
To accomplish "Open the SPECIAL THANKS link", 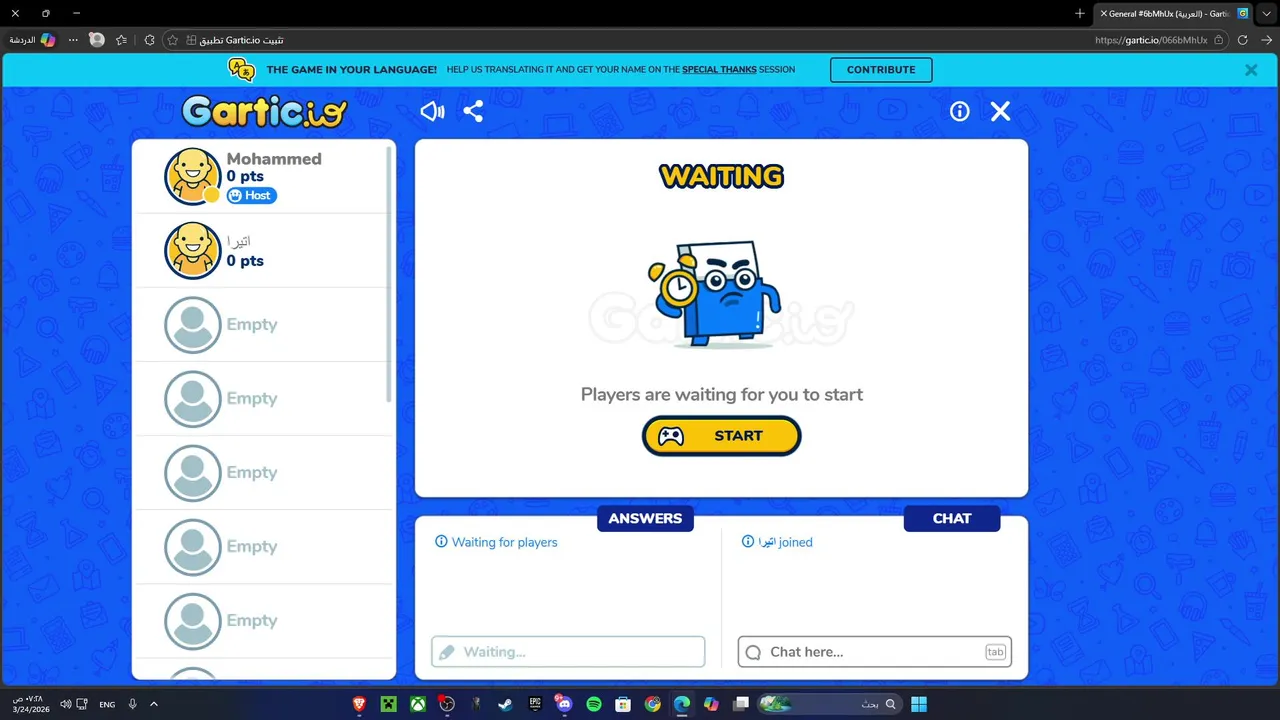I will [719, 70].
